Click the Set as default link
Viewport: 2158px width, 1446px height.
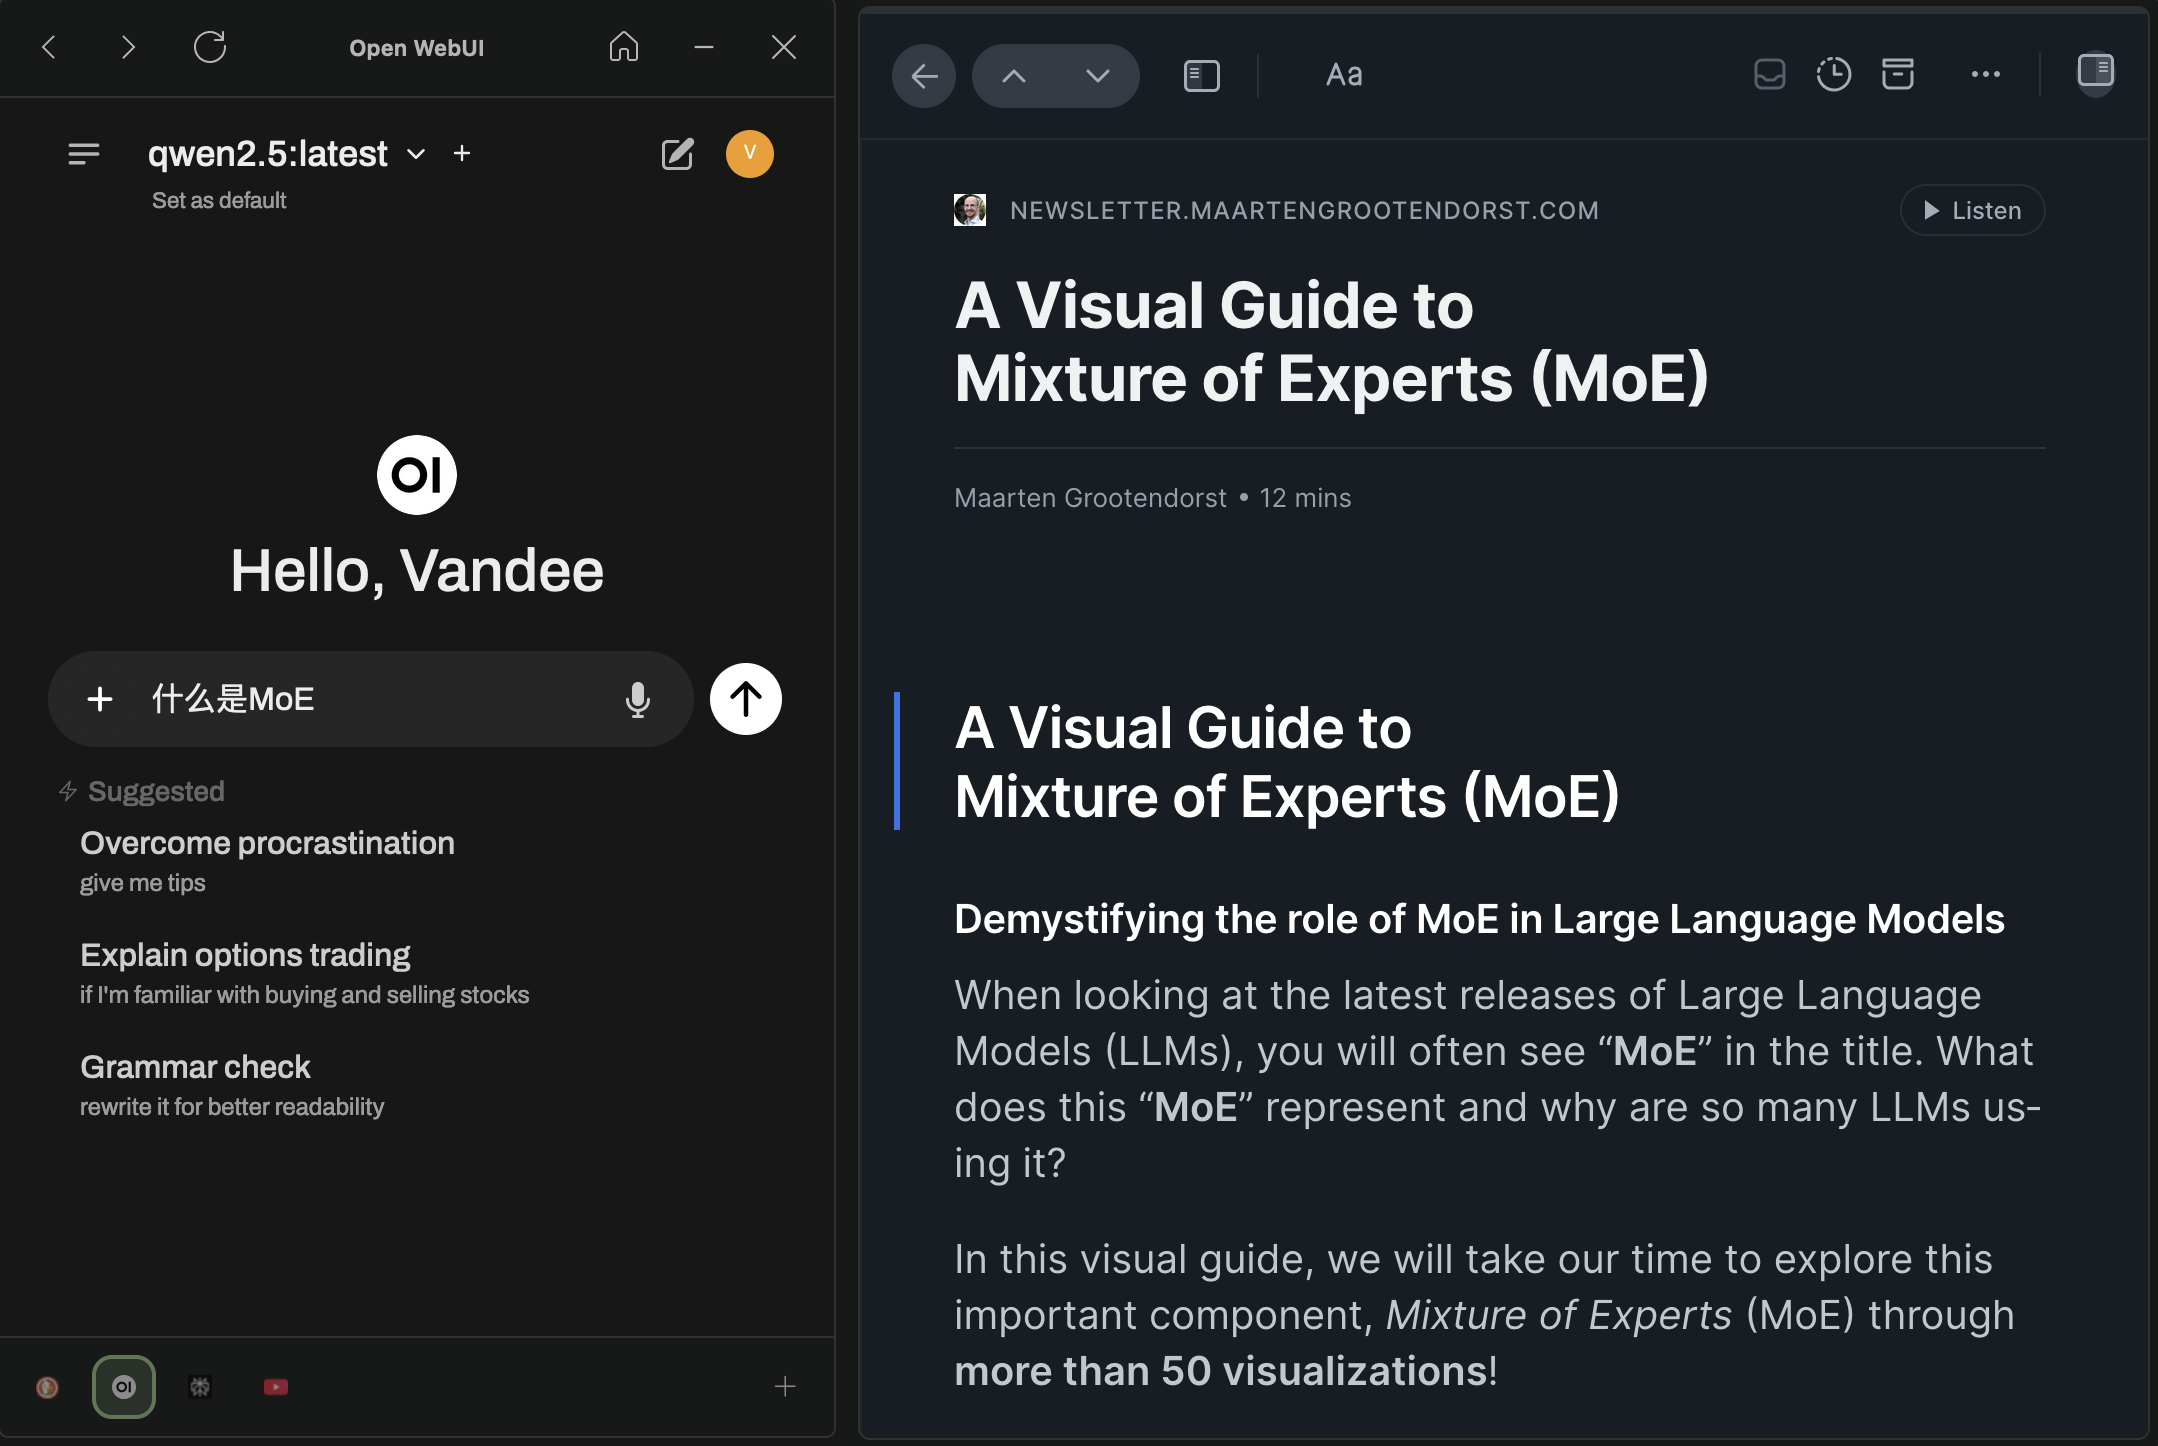coord(219,200)
